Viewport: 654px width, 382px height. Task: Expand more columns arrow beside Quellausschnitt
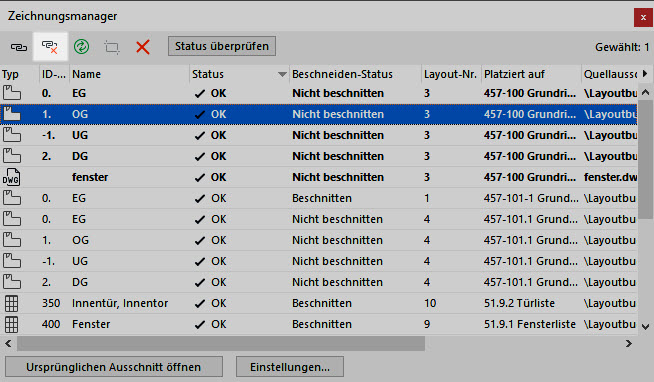click(645, 74)
